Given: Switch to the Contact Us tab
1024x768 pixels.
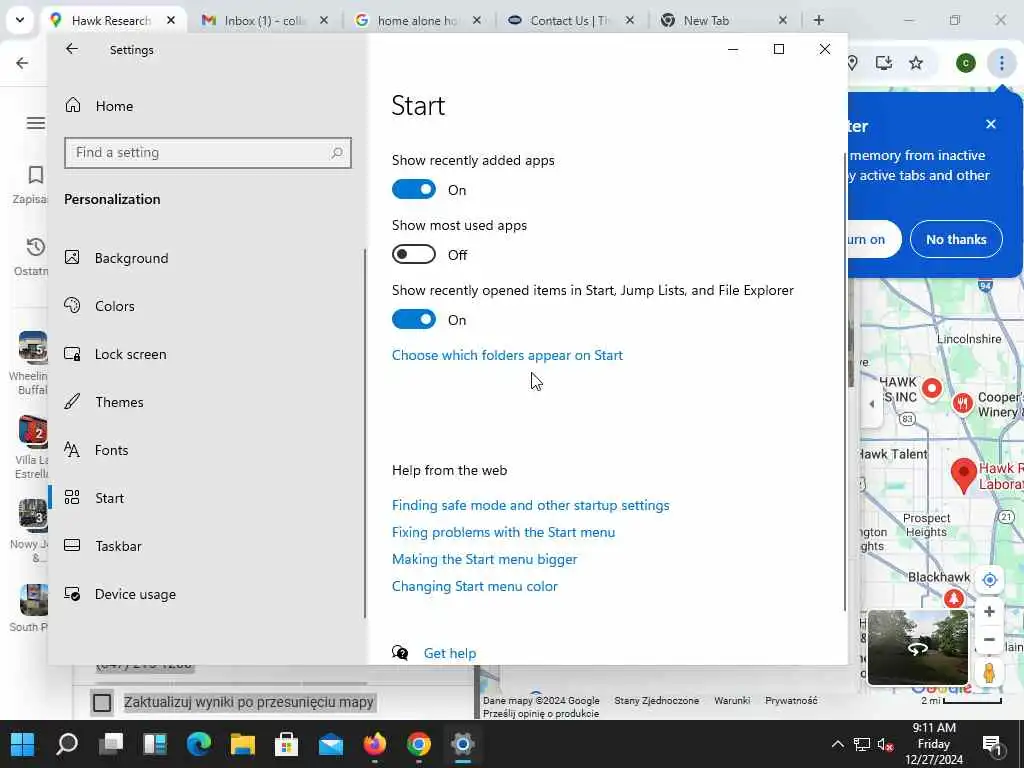Looking at the screenshot, I should [569, 20].
